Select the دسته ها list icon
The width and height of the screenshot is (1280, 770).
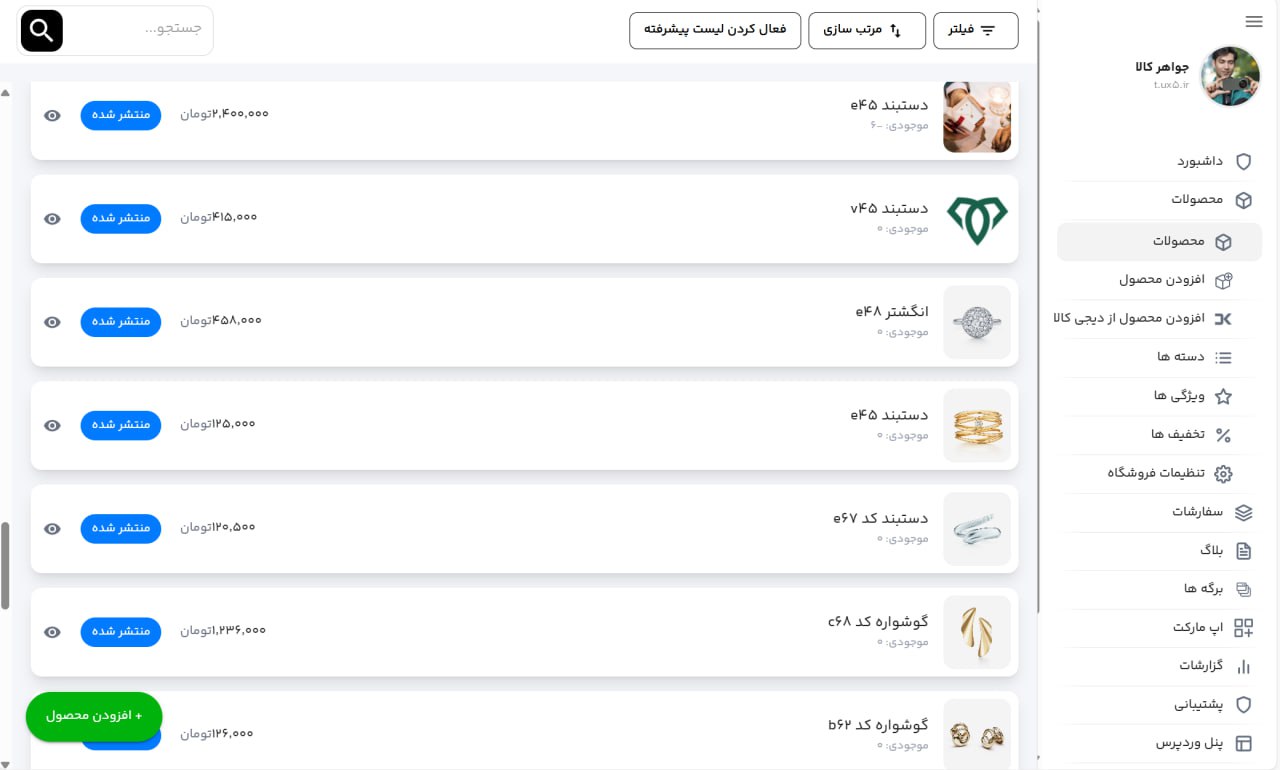click(x=1223, y=357)
